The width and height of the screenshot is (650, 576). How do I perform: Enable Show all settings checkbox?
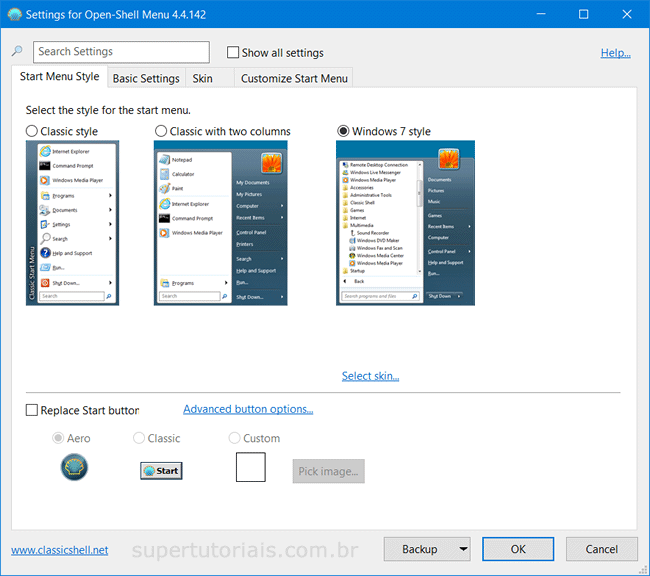[233, 53]
